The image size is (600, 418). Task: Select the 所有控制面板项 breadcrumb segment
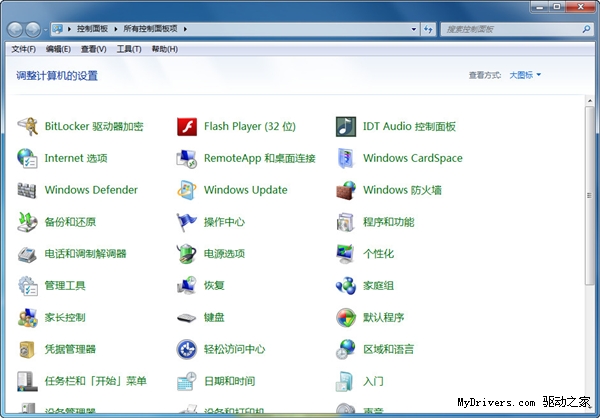pyautogui.click(x=150, y=29)
